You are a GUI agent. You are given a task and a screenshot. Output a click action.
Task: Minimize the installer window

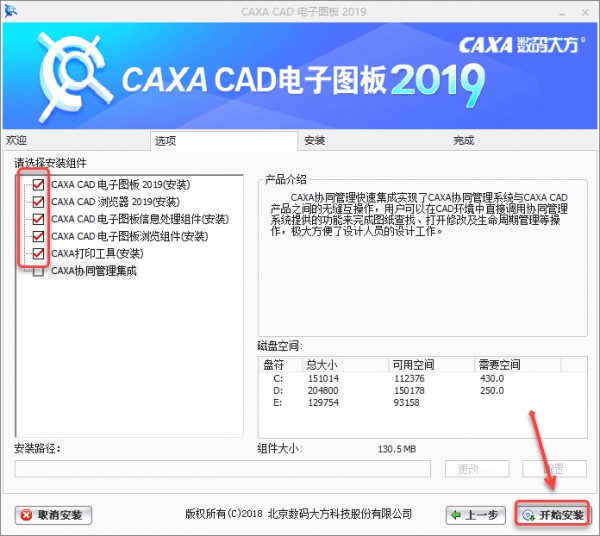coord(562,13)
